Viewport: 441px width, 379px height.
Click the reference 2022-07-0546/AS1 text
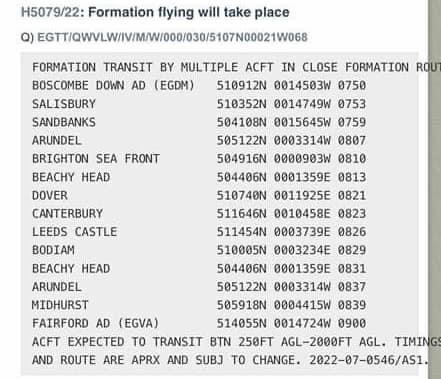coord(369,360)
